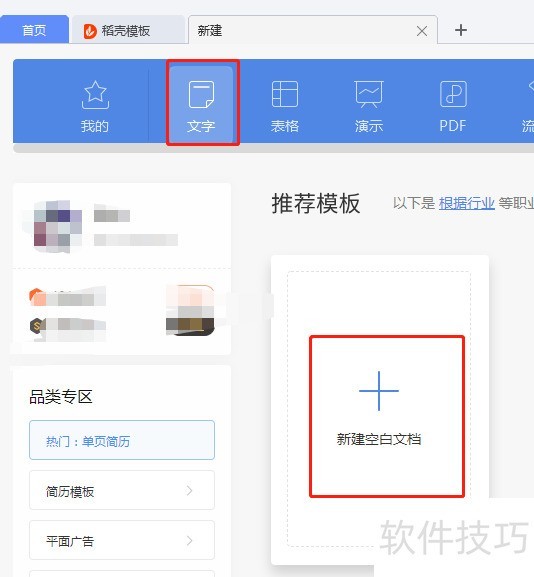Select the PDF icon
This screenshot has height=577, width=534.
(453, 94)
